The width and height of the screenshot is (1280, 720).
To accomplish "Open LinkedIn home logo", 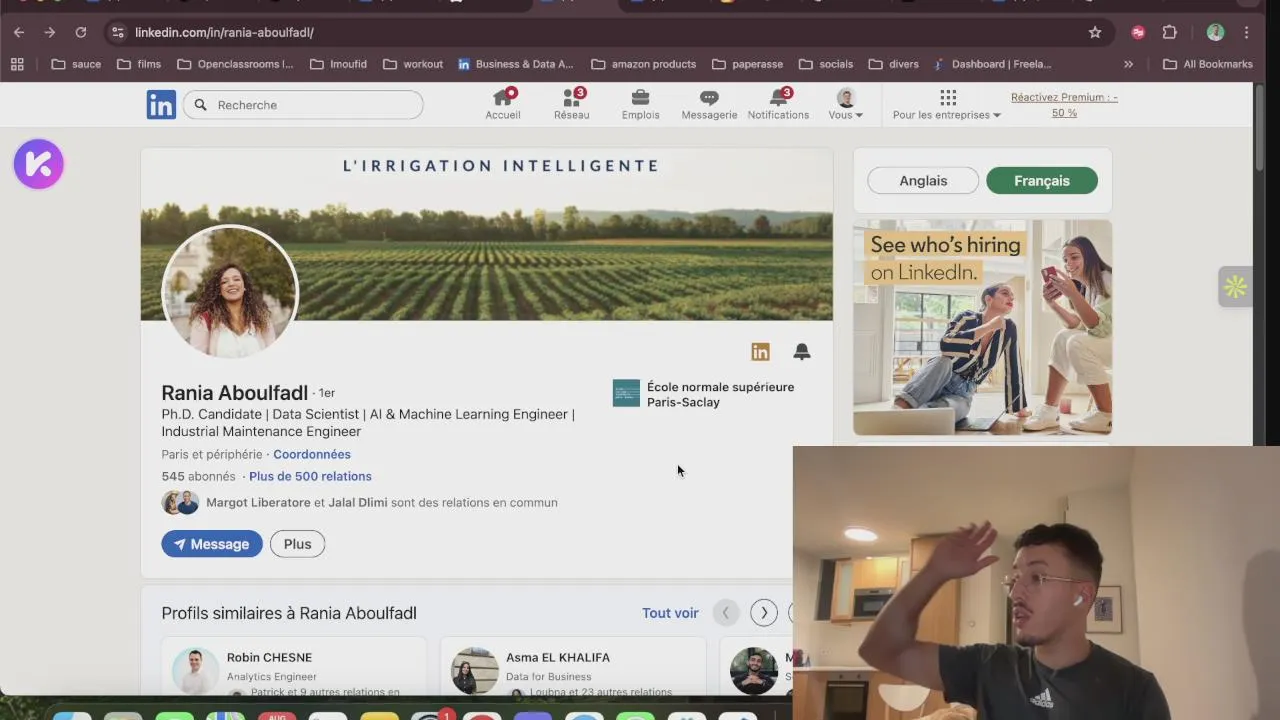I will coord(161,104).
